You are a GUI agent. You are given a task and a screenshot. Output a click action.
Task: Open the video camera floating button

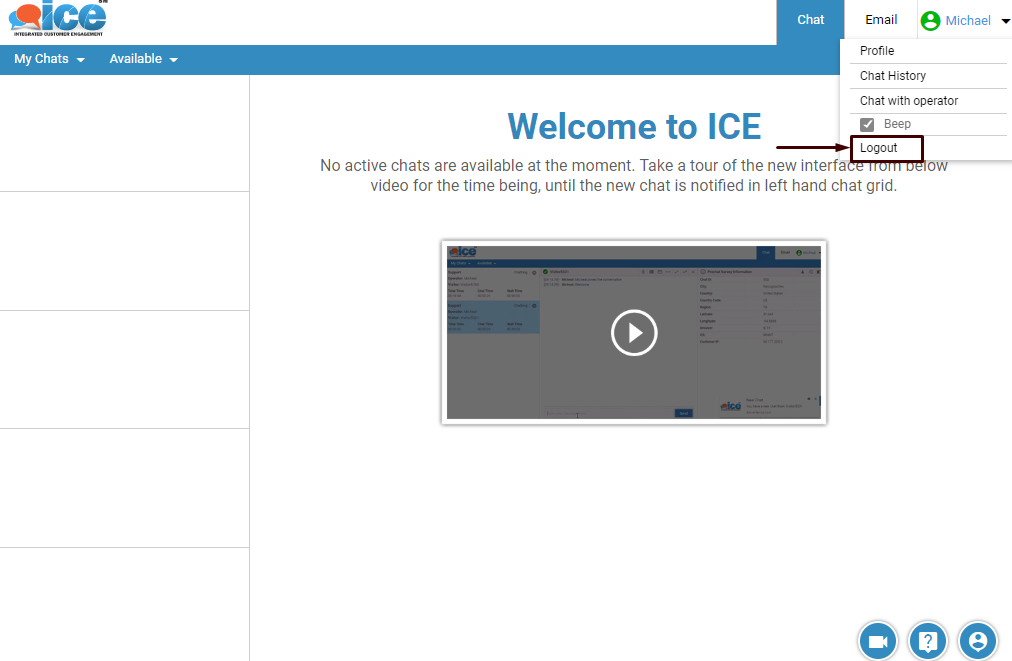click(878, 641)
